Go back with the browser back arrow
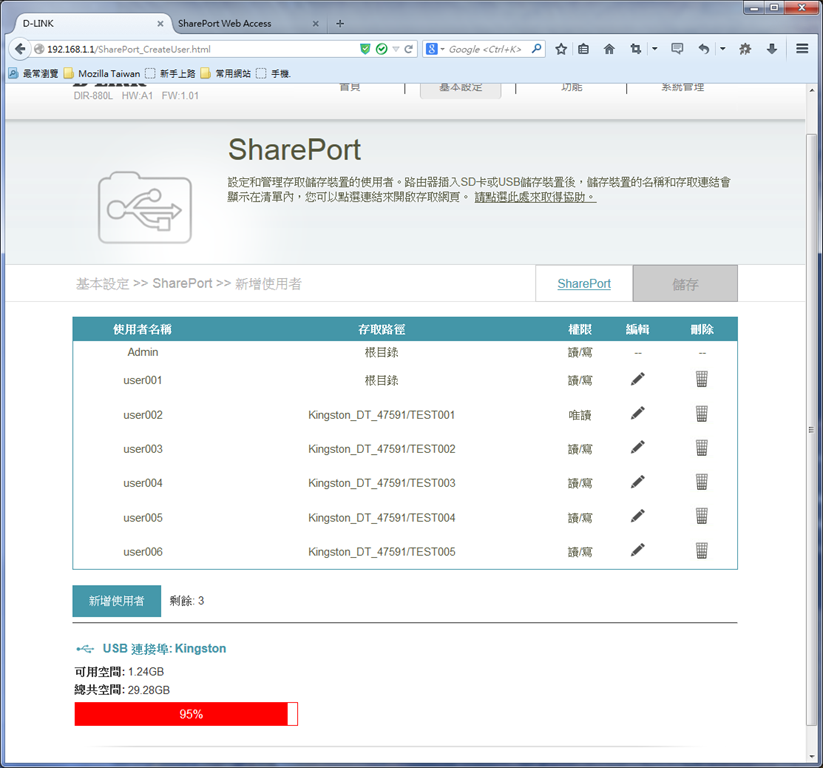The width and height of the screenshot is (823, 768). 20,49
